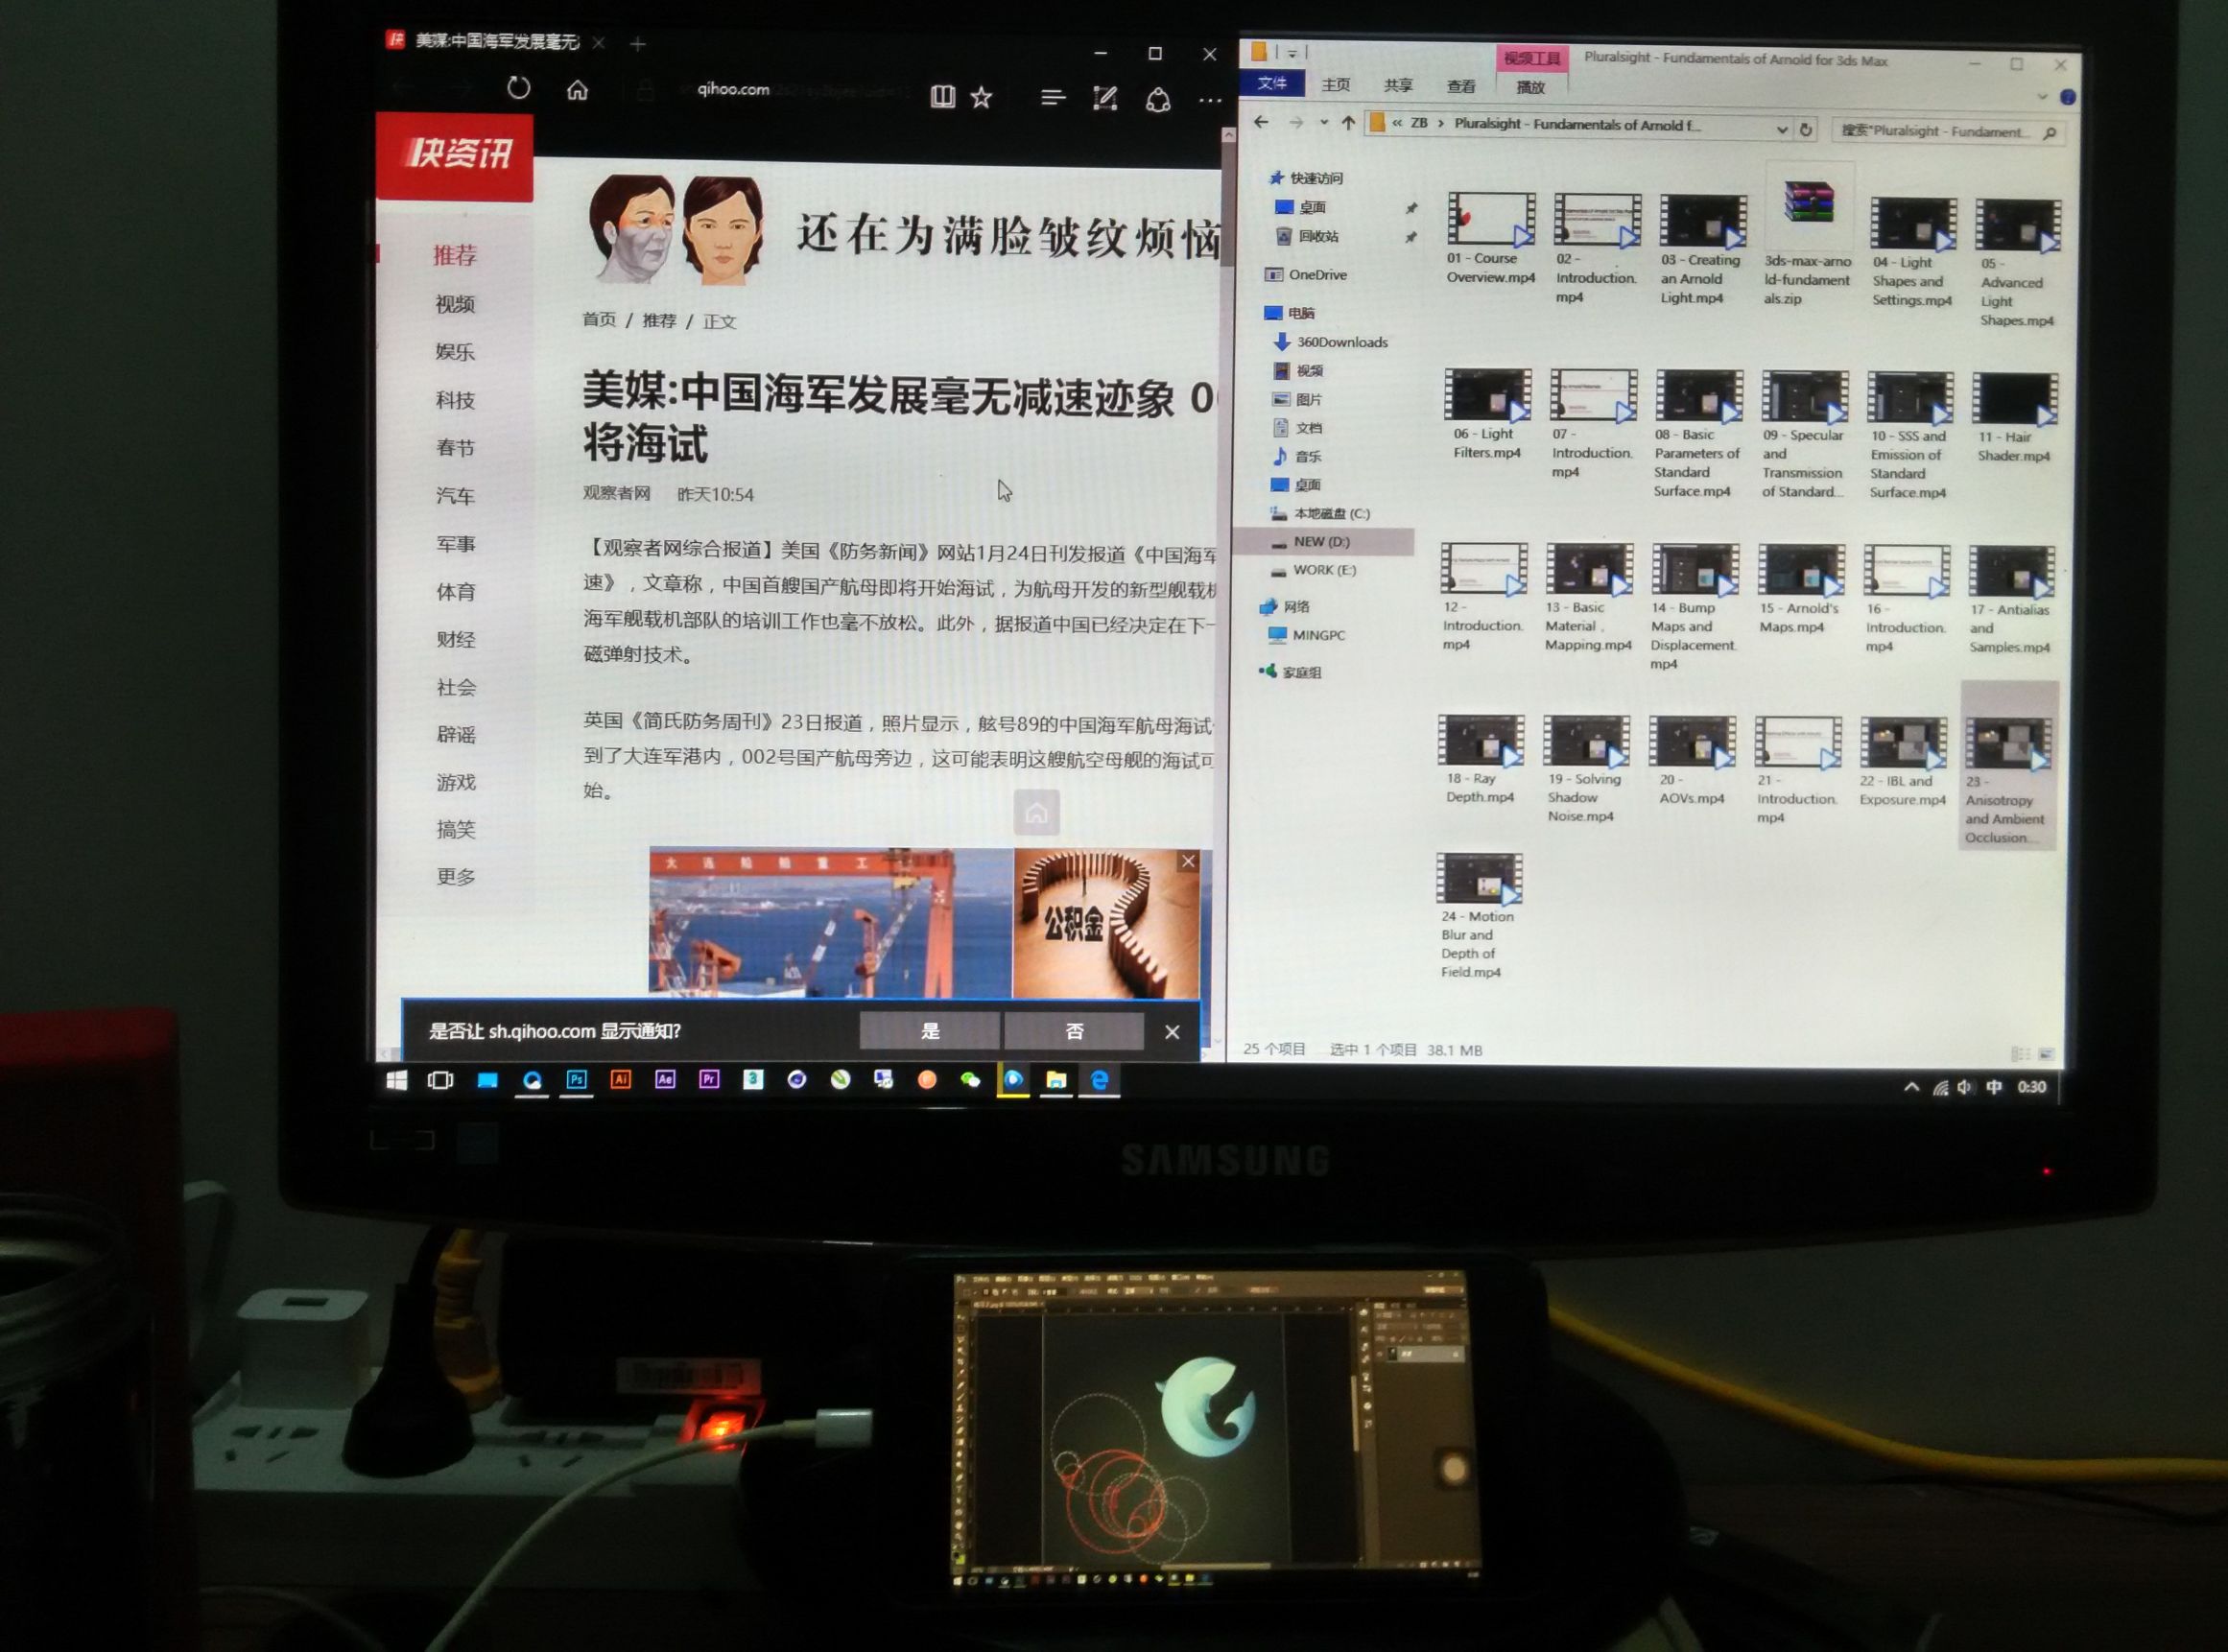Viewport: 2228px width, 1652px height.
Task: Select WORK (E:) drive
Action: [x=1324, y=570]
